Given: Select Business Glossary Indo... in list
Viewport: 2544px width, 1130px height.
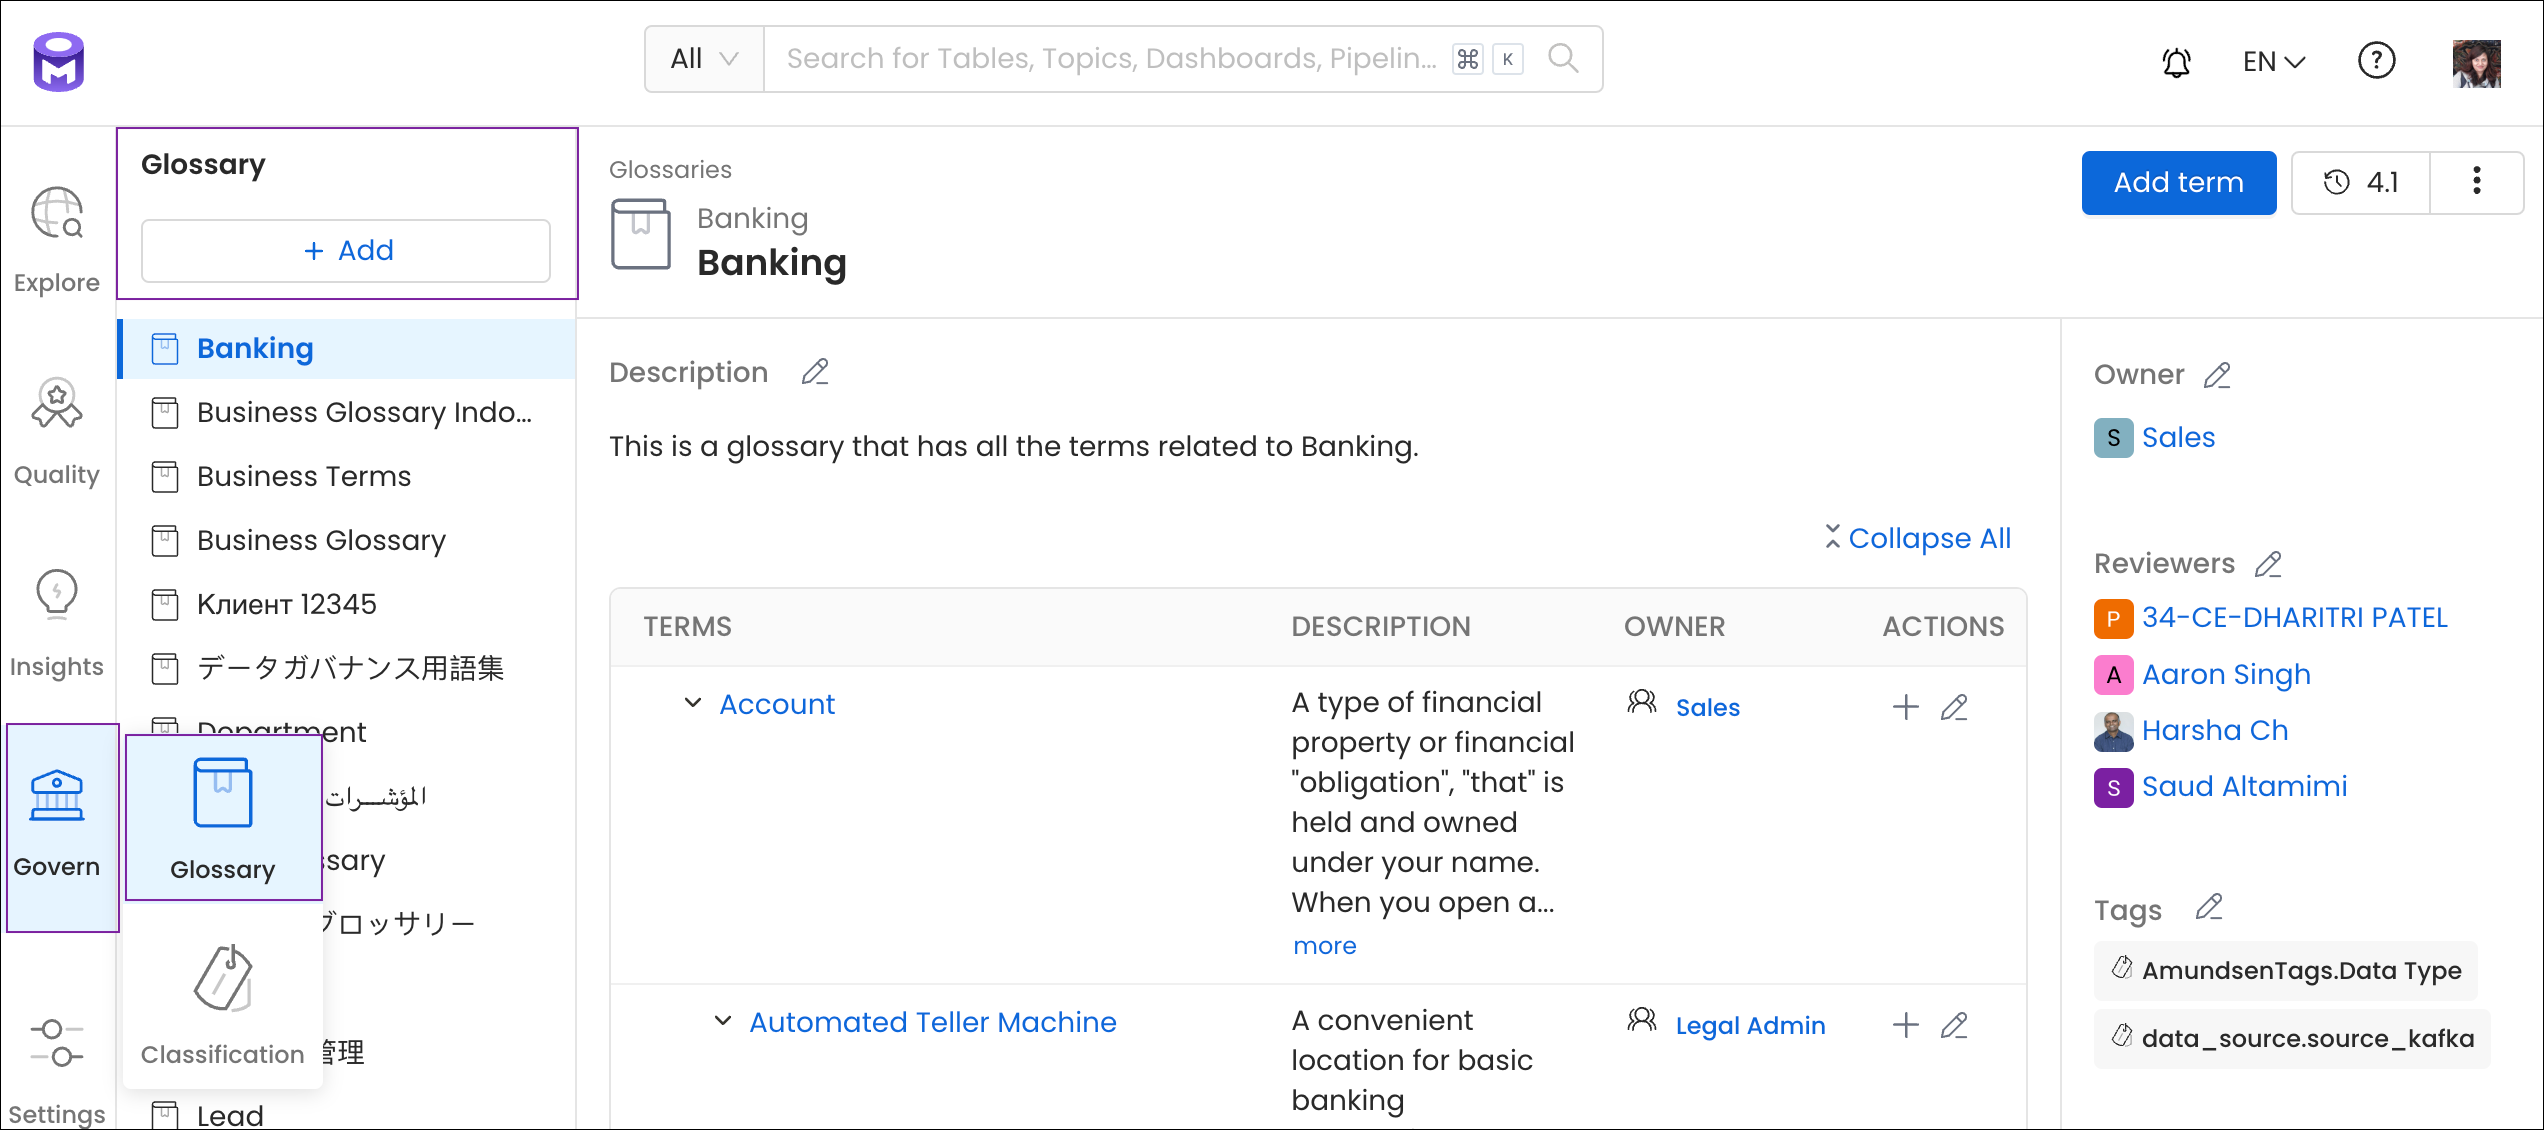Looking at the screenshot, I should click(347, 412).
